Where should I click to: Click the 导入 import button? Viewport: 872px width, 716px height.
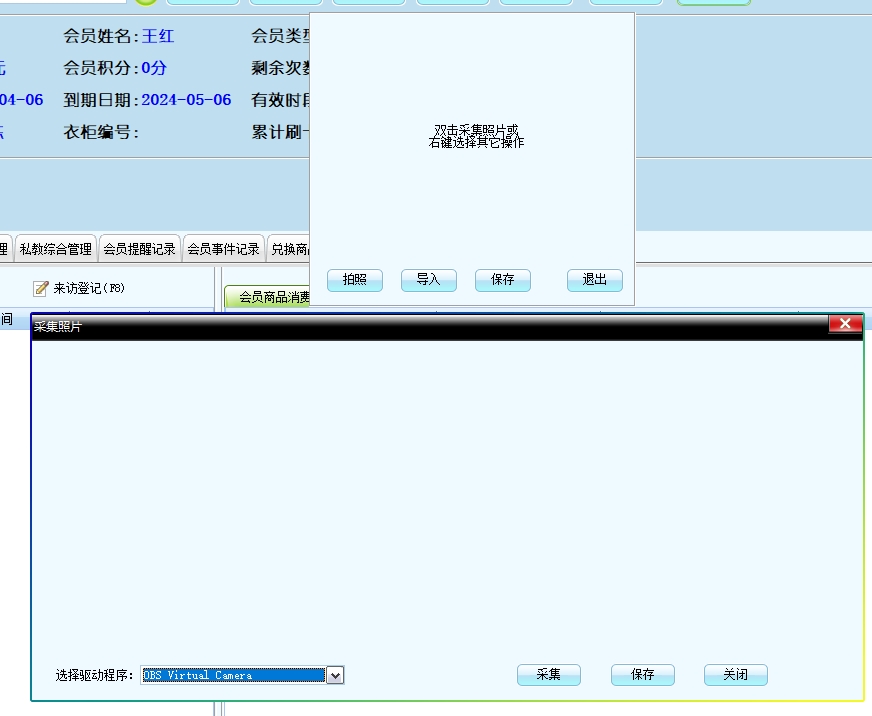(428, 280)
